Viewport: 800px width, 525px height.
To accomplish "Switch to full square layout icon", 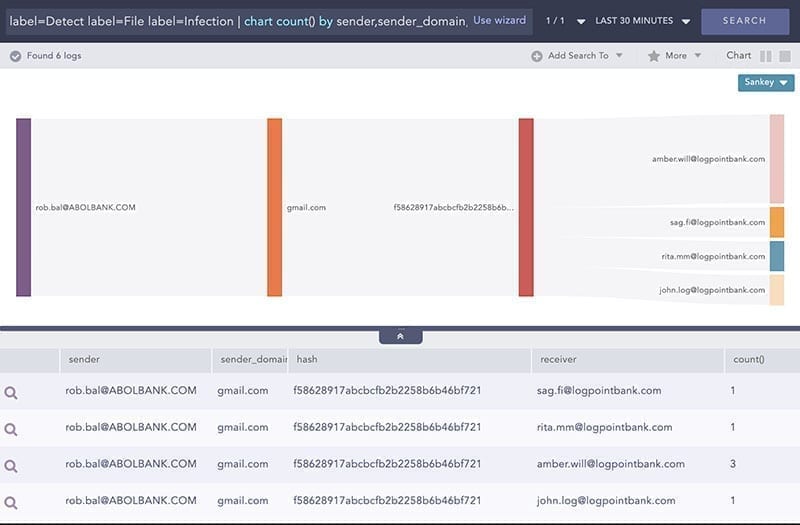I will pos(785,56).
